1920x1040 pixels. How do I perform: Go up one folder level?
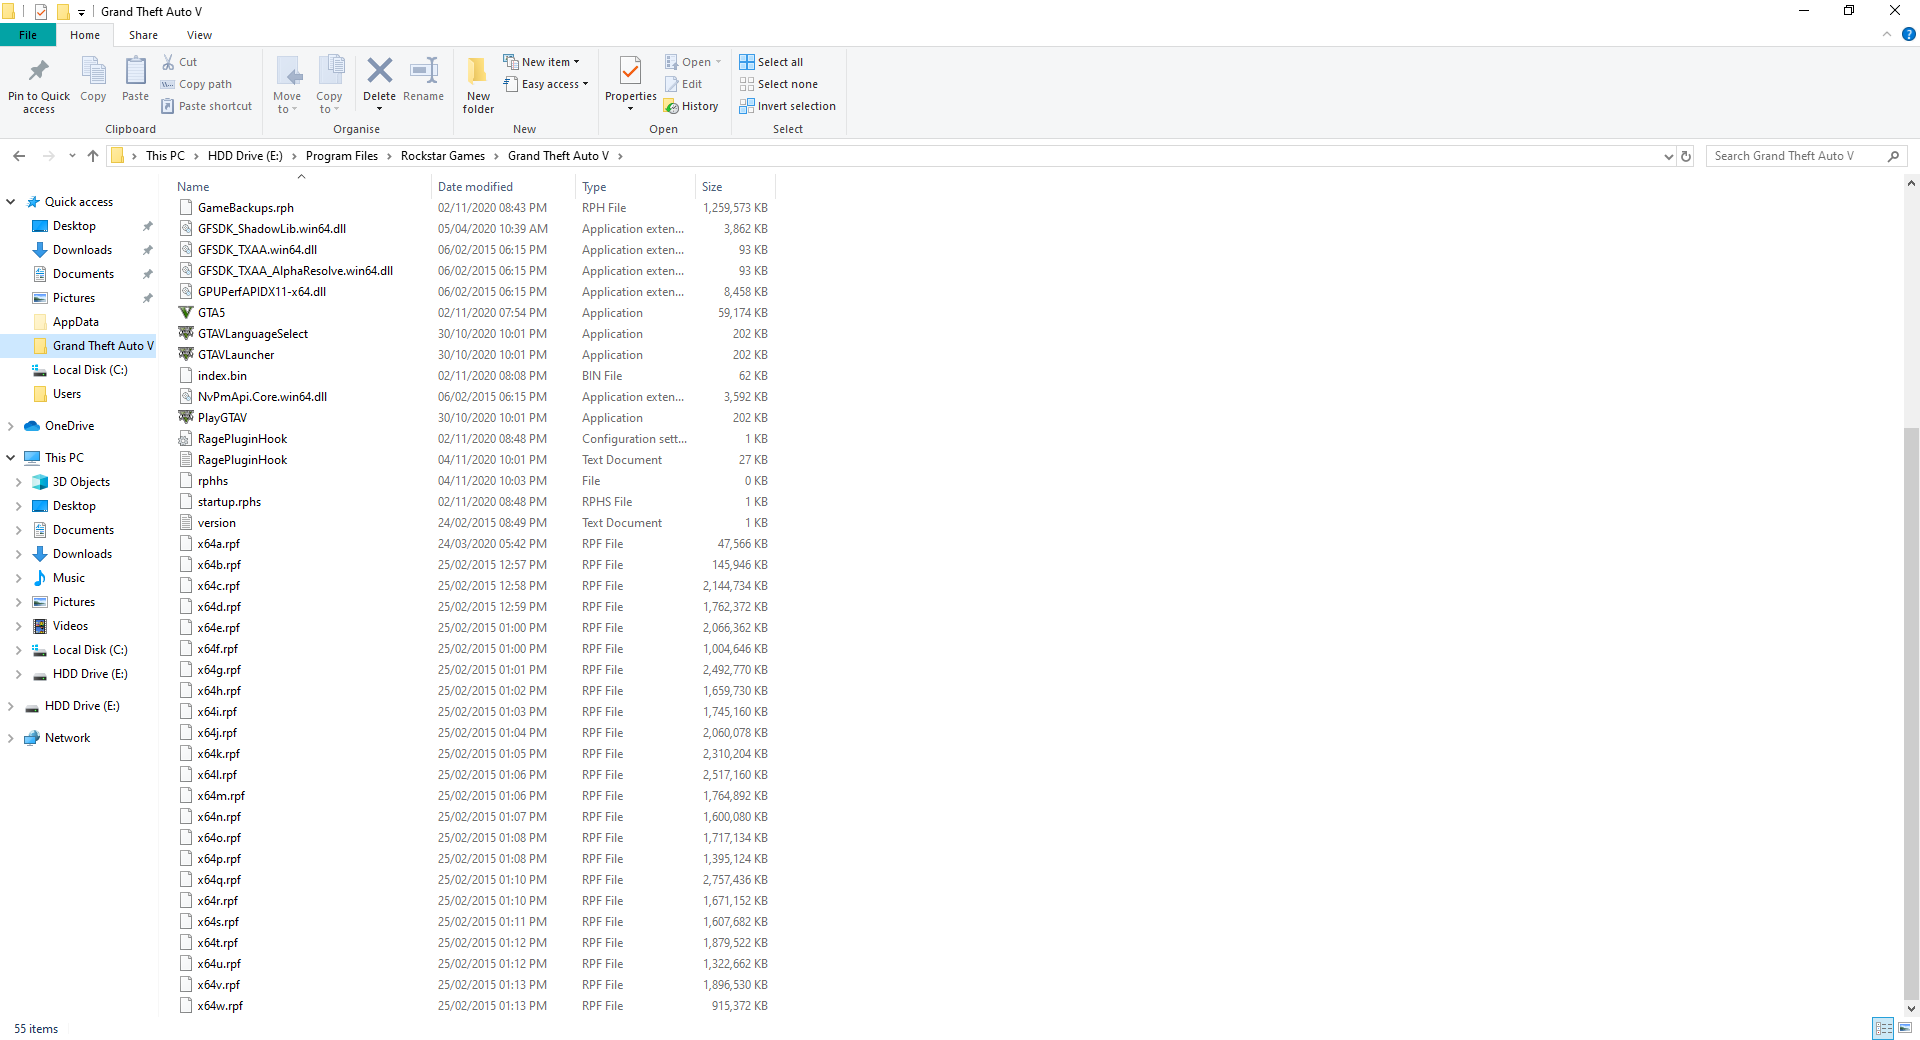[x=93, y=156]
